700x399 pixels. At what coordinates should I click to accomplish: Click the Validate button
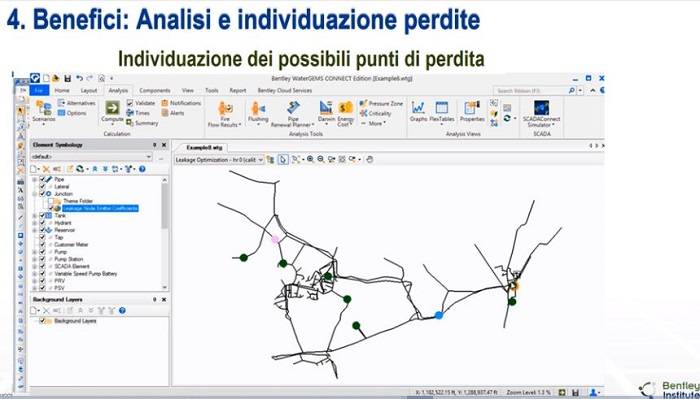tap(141, 103)
